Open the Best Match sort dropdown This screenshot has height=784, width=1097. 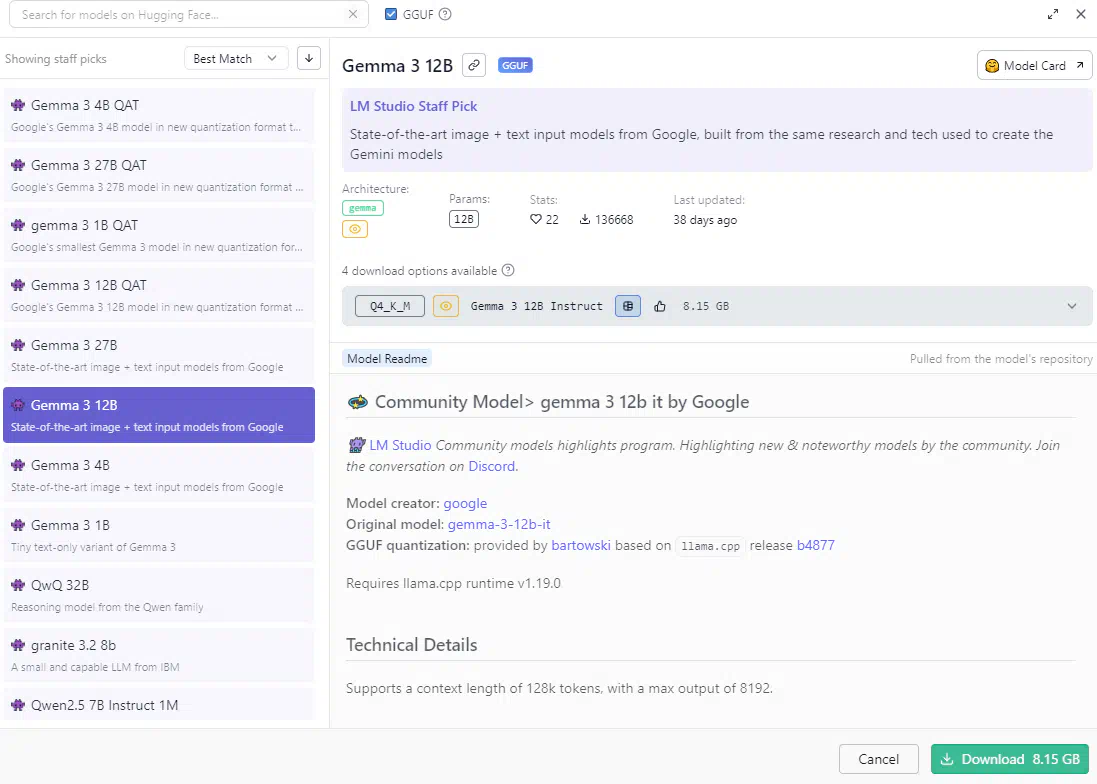[x=236, y=59]
